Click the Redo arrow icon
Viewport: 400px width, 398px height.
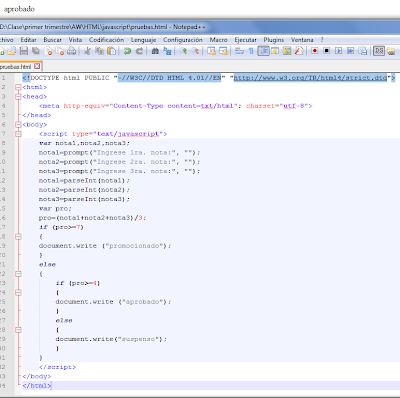140,51
